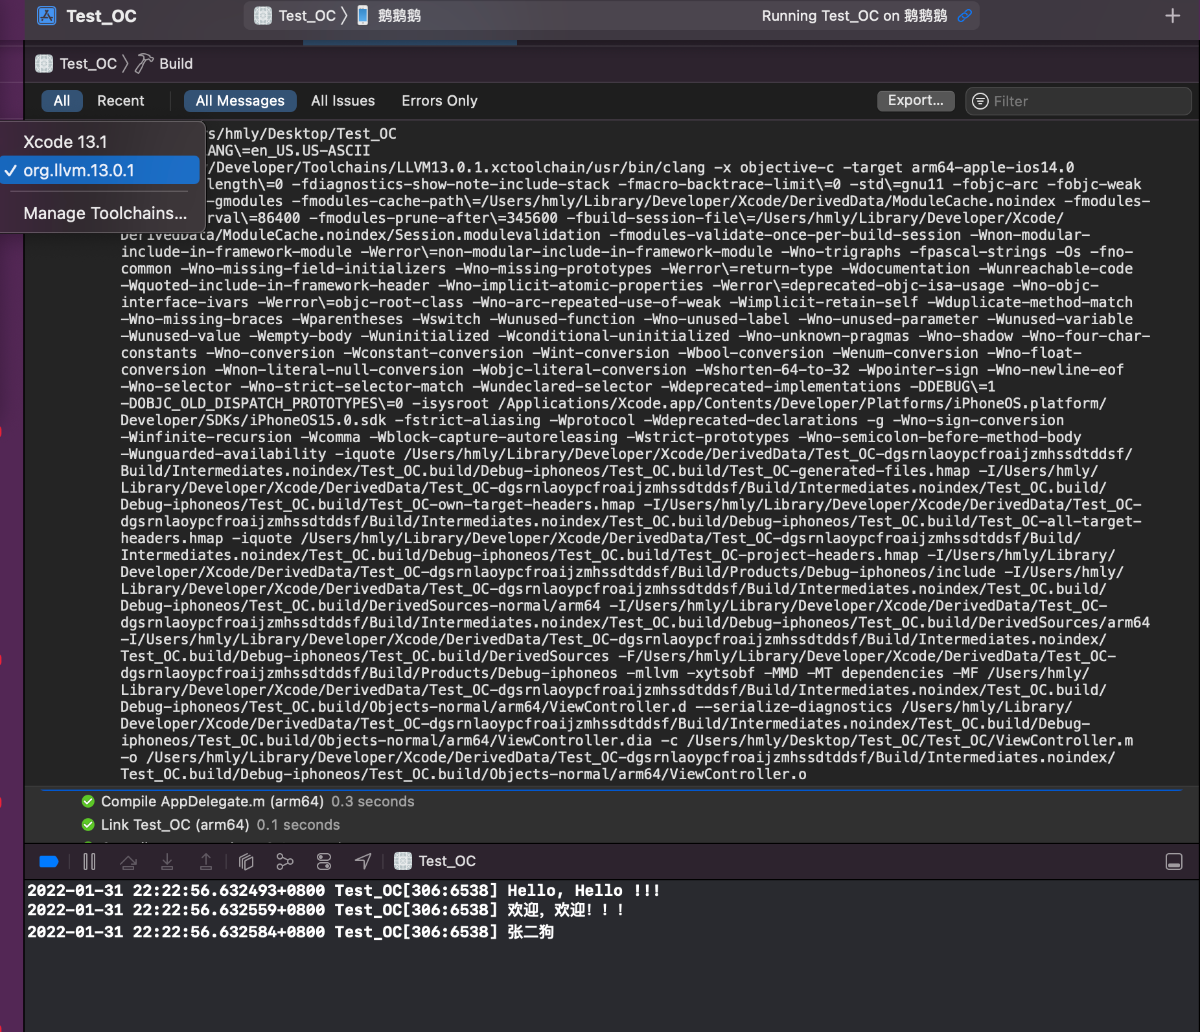Toggle the blue breakpoints activation icon
Screen dimensions: 1200x1032
click(48, 861)
